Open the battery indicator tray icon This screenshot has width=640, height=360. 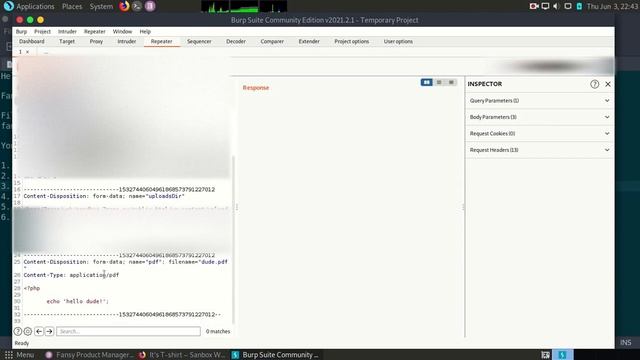(579, 6)
